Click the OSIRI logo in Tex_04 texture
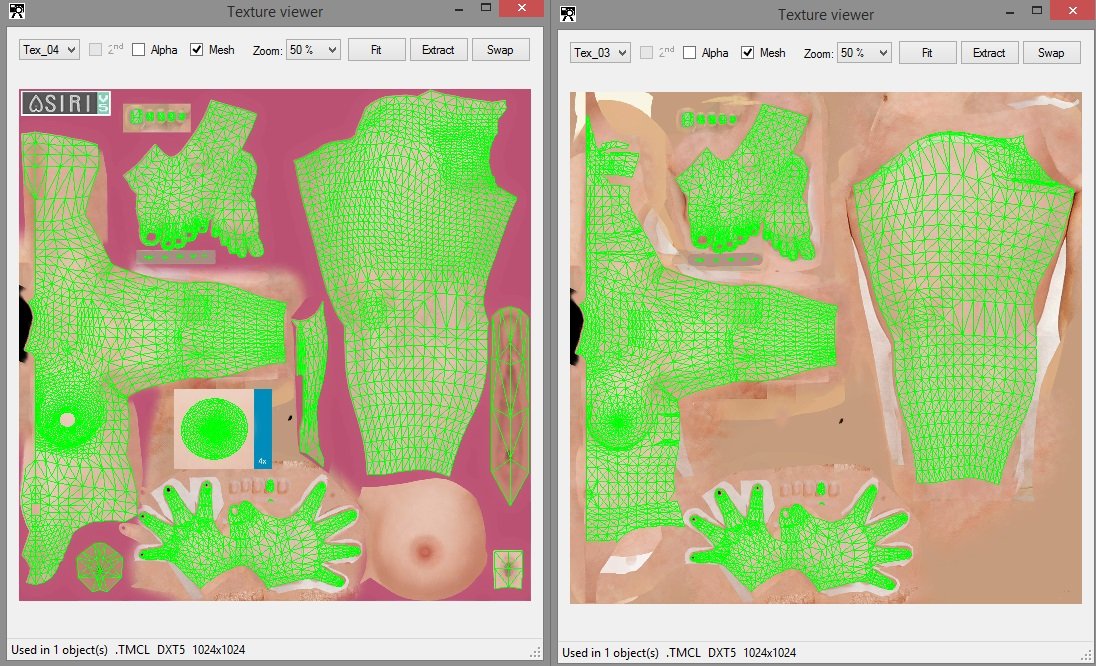 pyautogui.click(x=65, y=103)
